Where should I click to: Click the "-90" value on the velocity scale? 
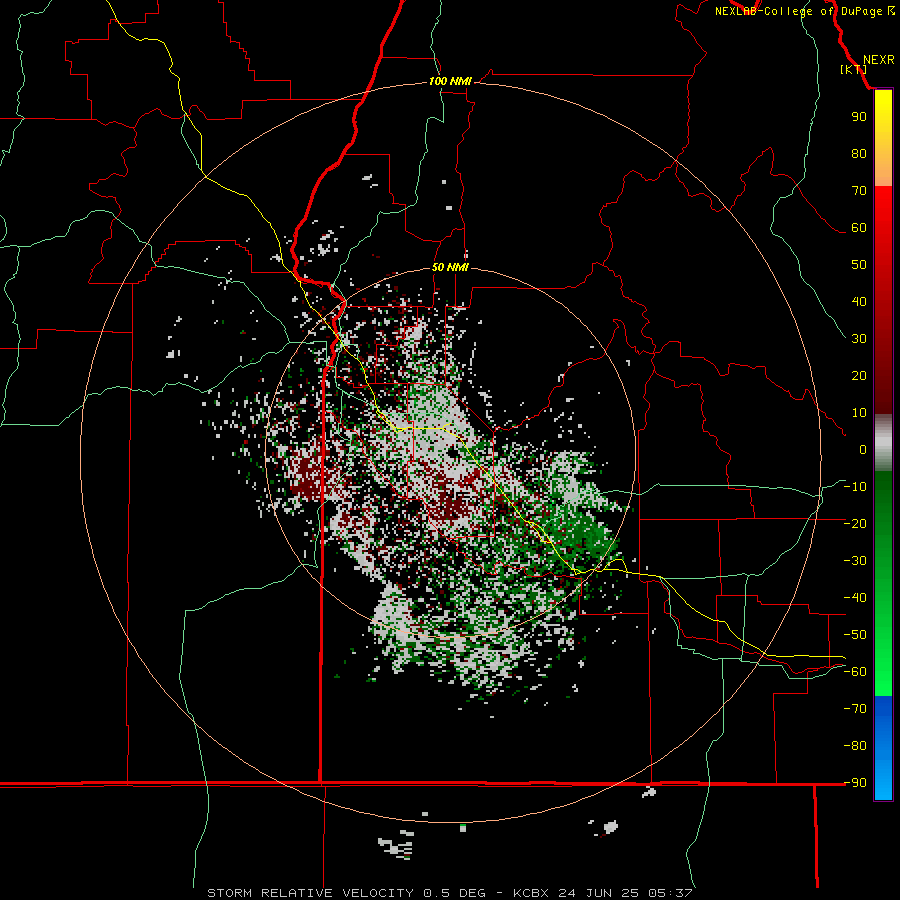855,783
